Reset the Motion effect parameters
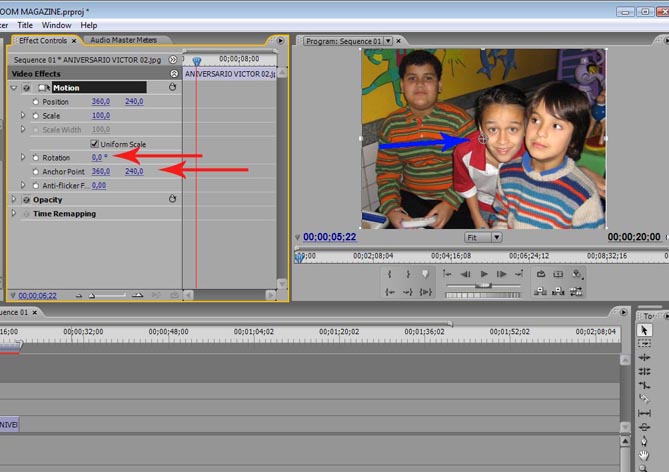 tap(172, 88)
